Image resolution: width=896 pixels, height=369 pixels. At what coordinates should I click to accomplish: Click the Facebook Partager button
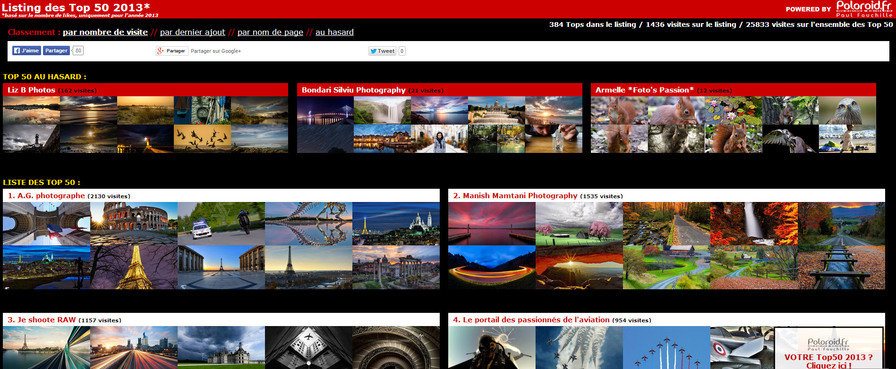[57, 51]
